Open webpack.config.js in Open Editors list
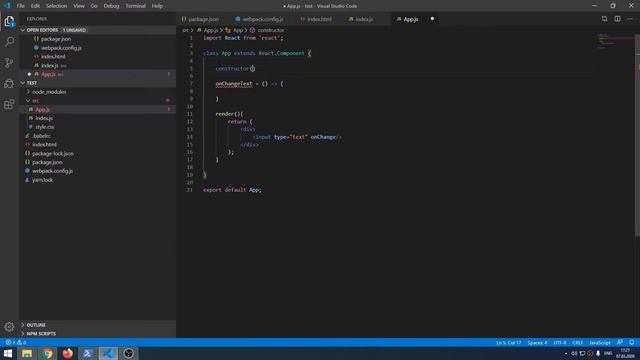The image size is (640, 360). point(61,48)
